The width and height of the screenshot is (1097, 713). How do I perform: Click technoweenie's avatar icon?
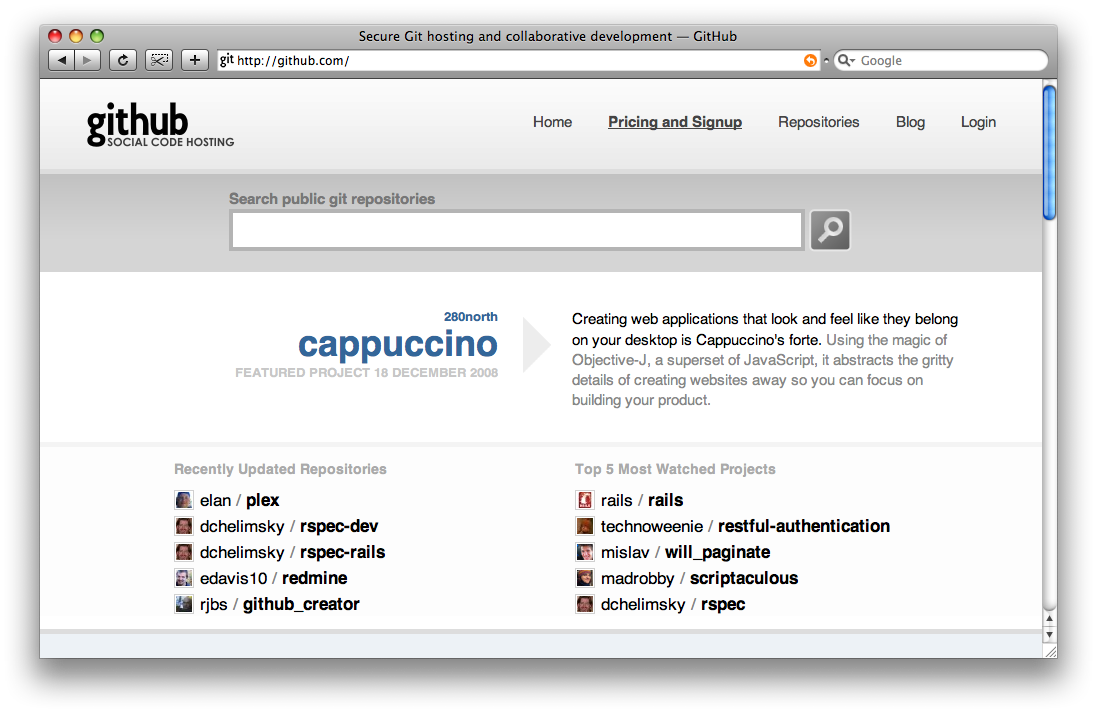click(x=585, y=526)
